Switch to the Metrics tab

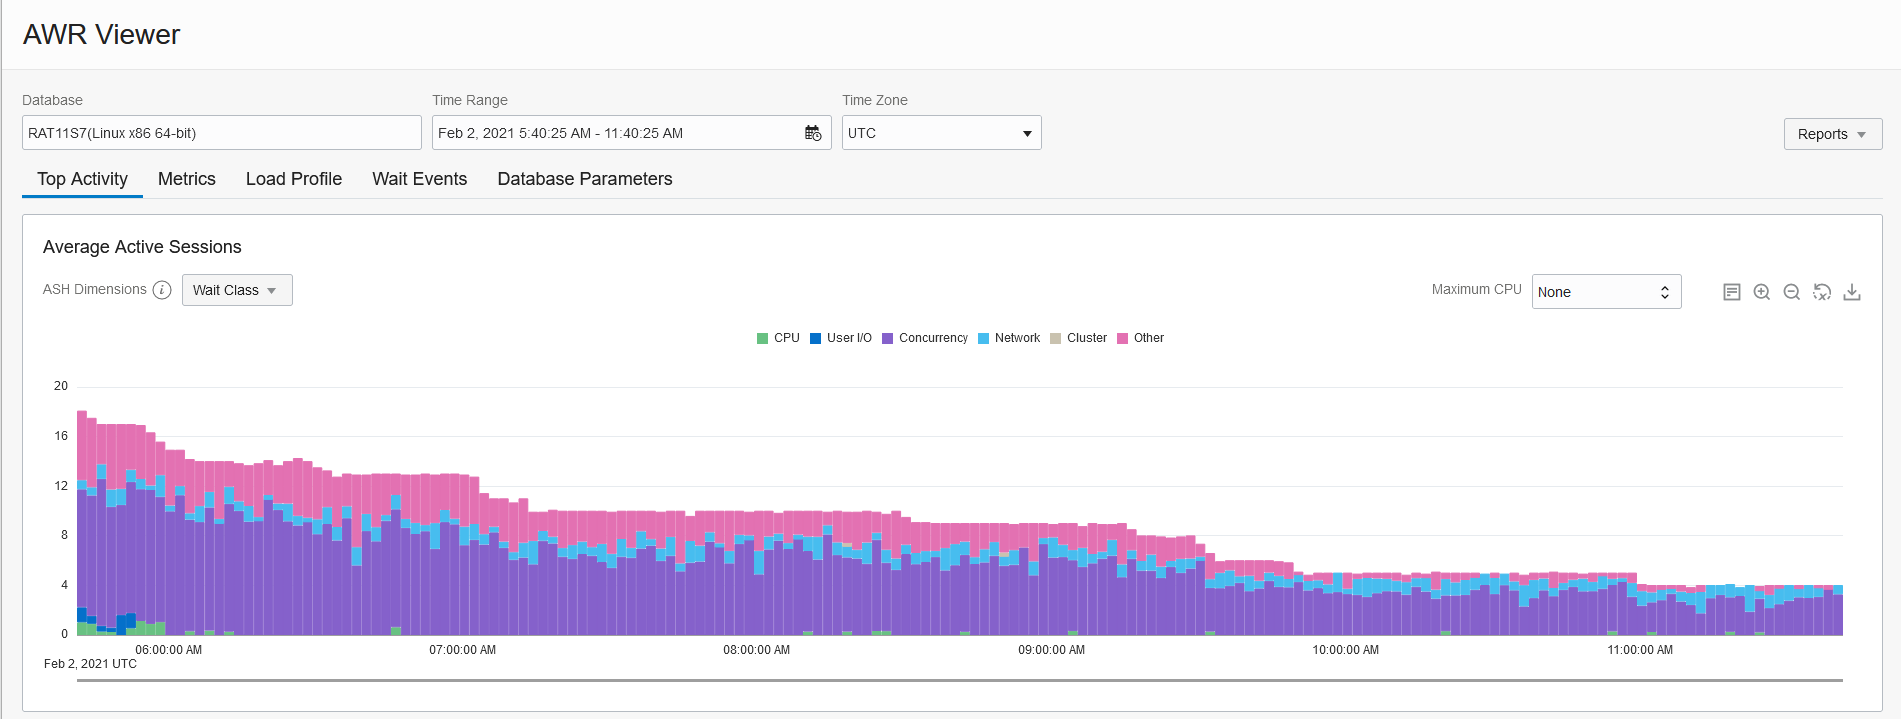coord(187,179)
